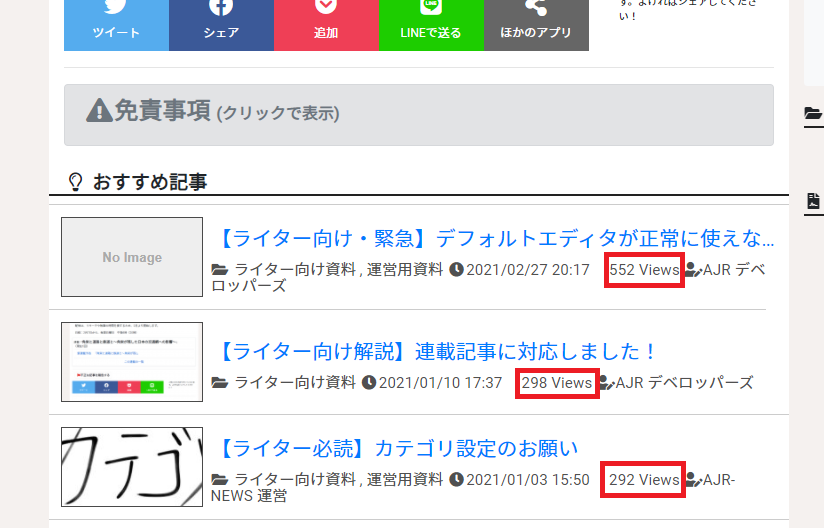Click the open folder icon in right sidebar
Image resolution: width=824 pixels, height=528 pixels.
pyautogui.click(x=813, y=113)
